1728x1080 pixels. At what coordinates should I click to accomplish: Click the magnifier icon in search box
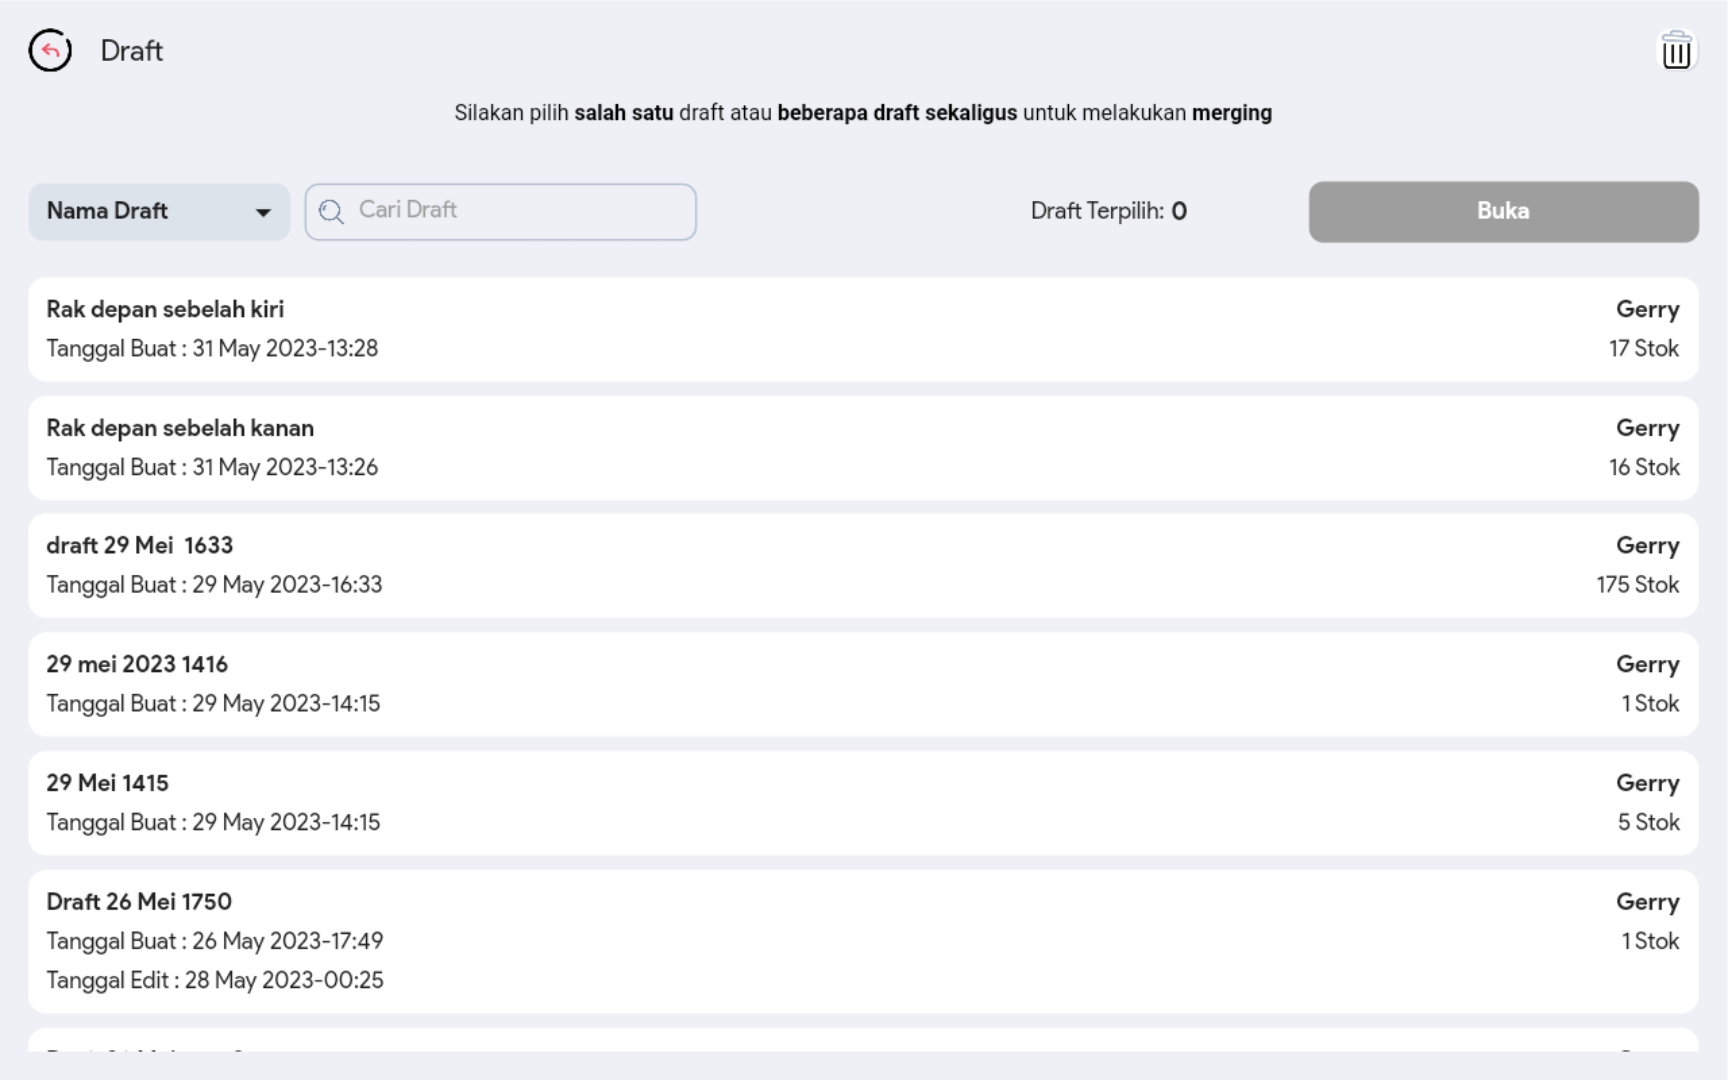331,212
